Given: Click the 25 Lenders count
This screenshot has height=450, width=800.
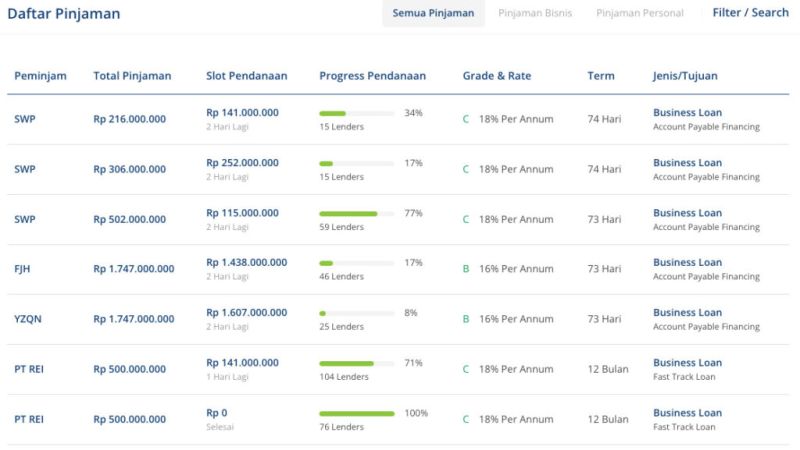Looking at the screenshot, I should (x=341, y=327).
